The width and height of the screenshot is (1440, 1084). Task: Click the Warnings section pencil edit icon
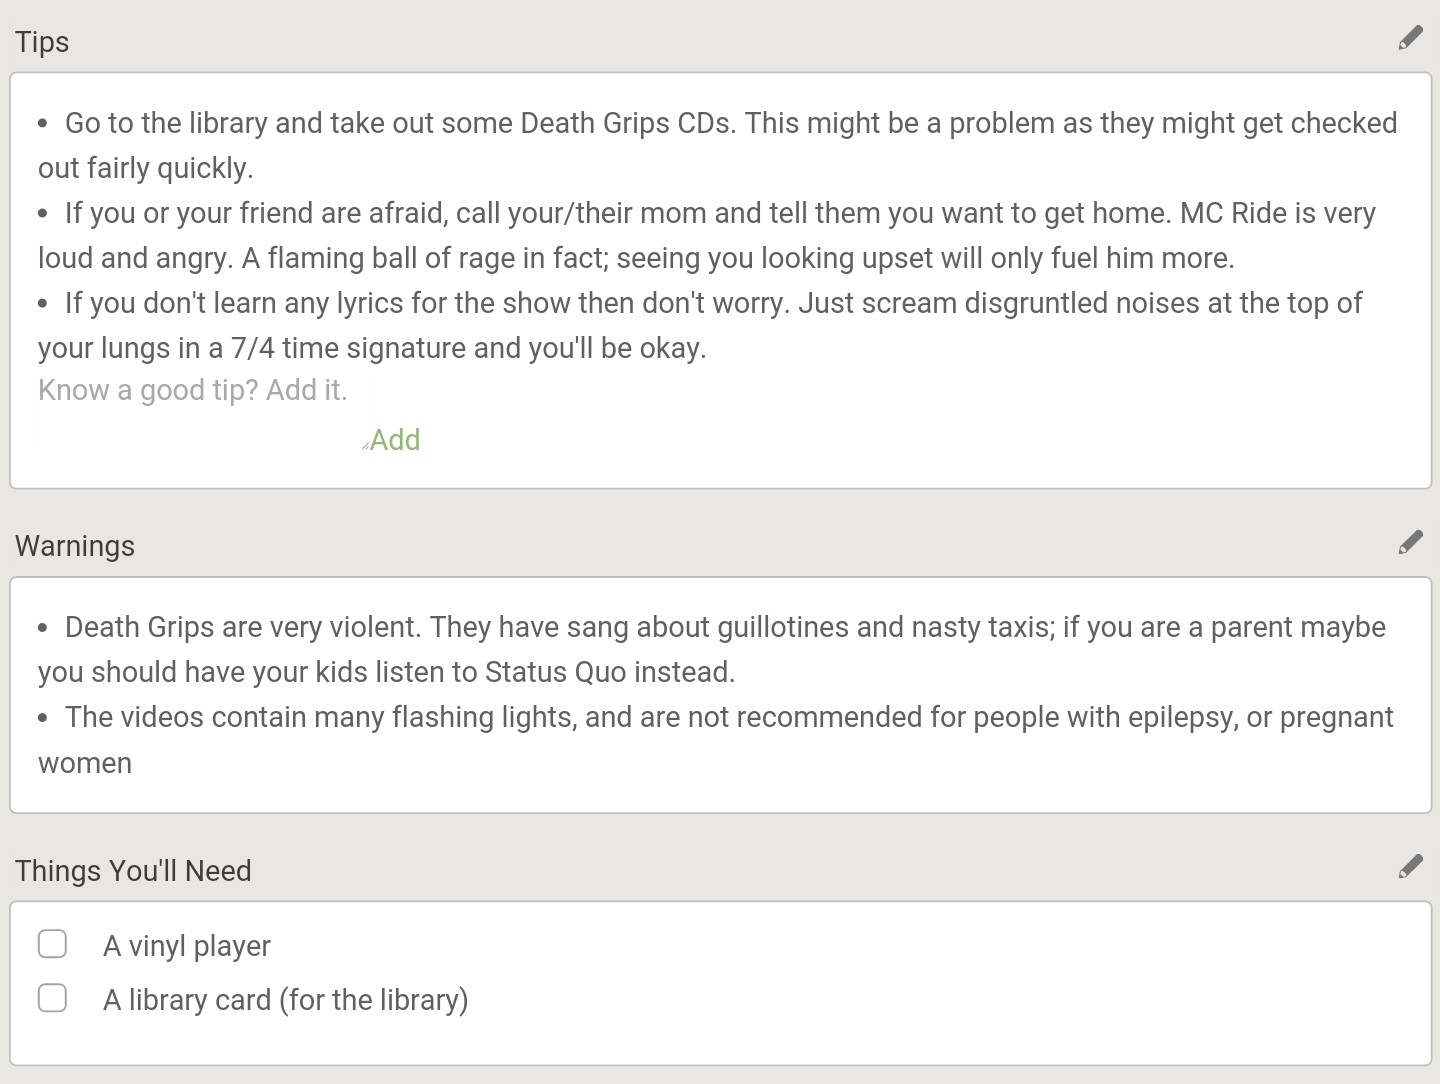(x=1410, y=543)
